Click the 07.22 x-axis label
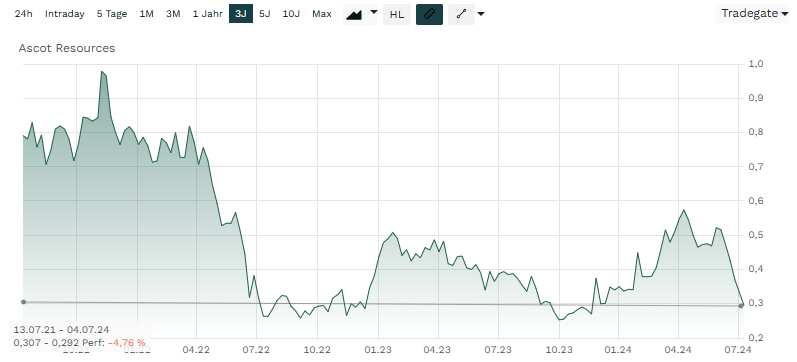 point(256,350)
